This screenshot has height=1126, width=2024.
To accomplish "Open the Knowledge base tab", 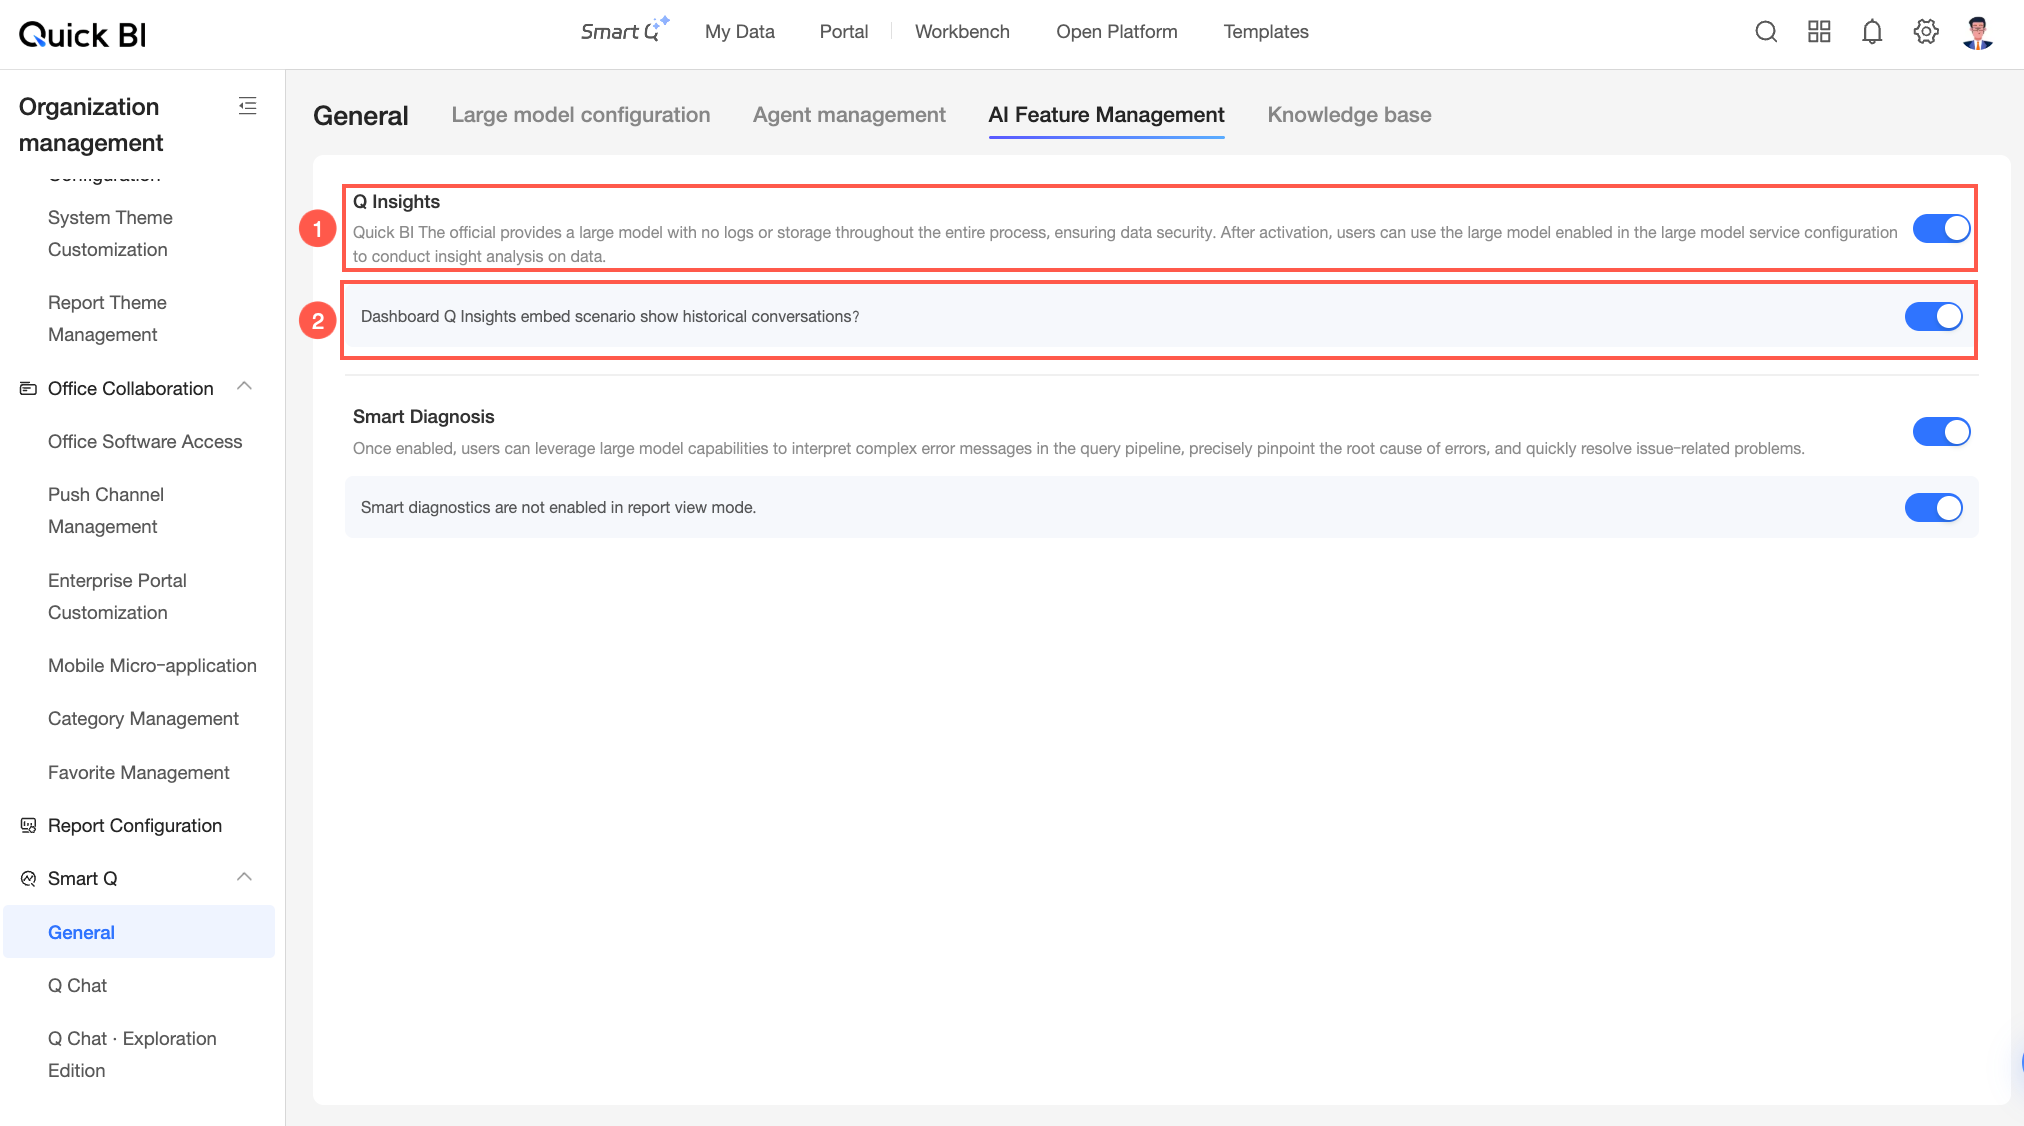I will [x=1349, y=115].
